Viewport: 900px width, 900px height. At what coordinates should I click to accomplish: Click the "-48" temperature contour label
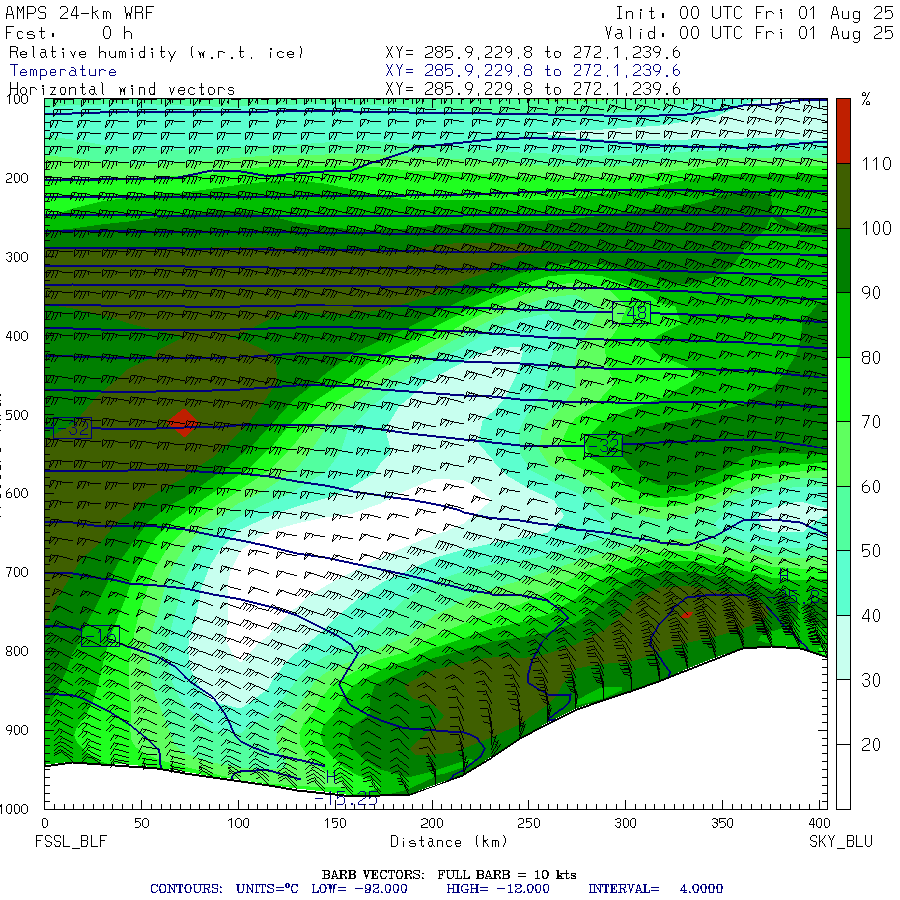[x=631, y=313]
